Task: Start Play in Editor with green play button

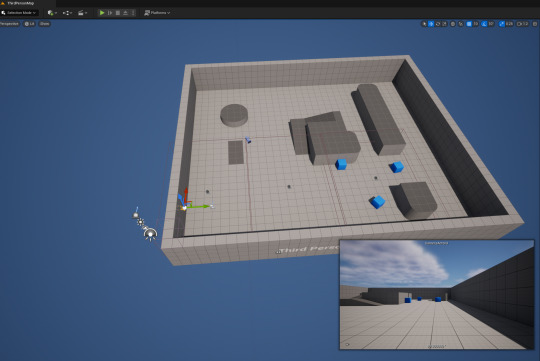Action: [102, 13]
